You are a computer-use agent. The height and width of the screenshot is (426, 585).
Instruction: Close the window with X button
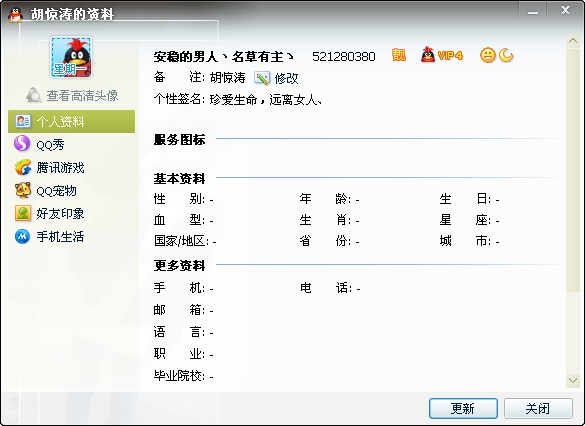tap(565, 10)
